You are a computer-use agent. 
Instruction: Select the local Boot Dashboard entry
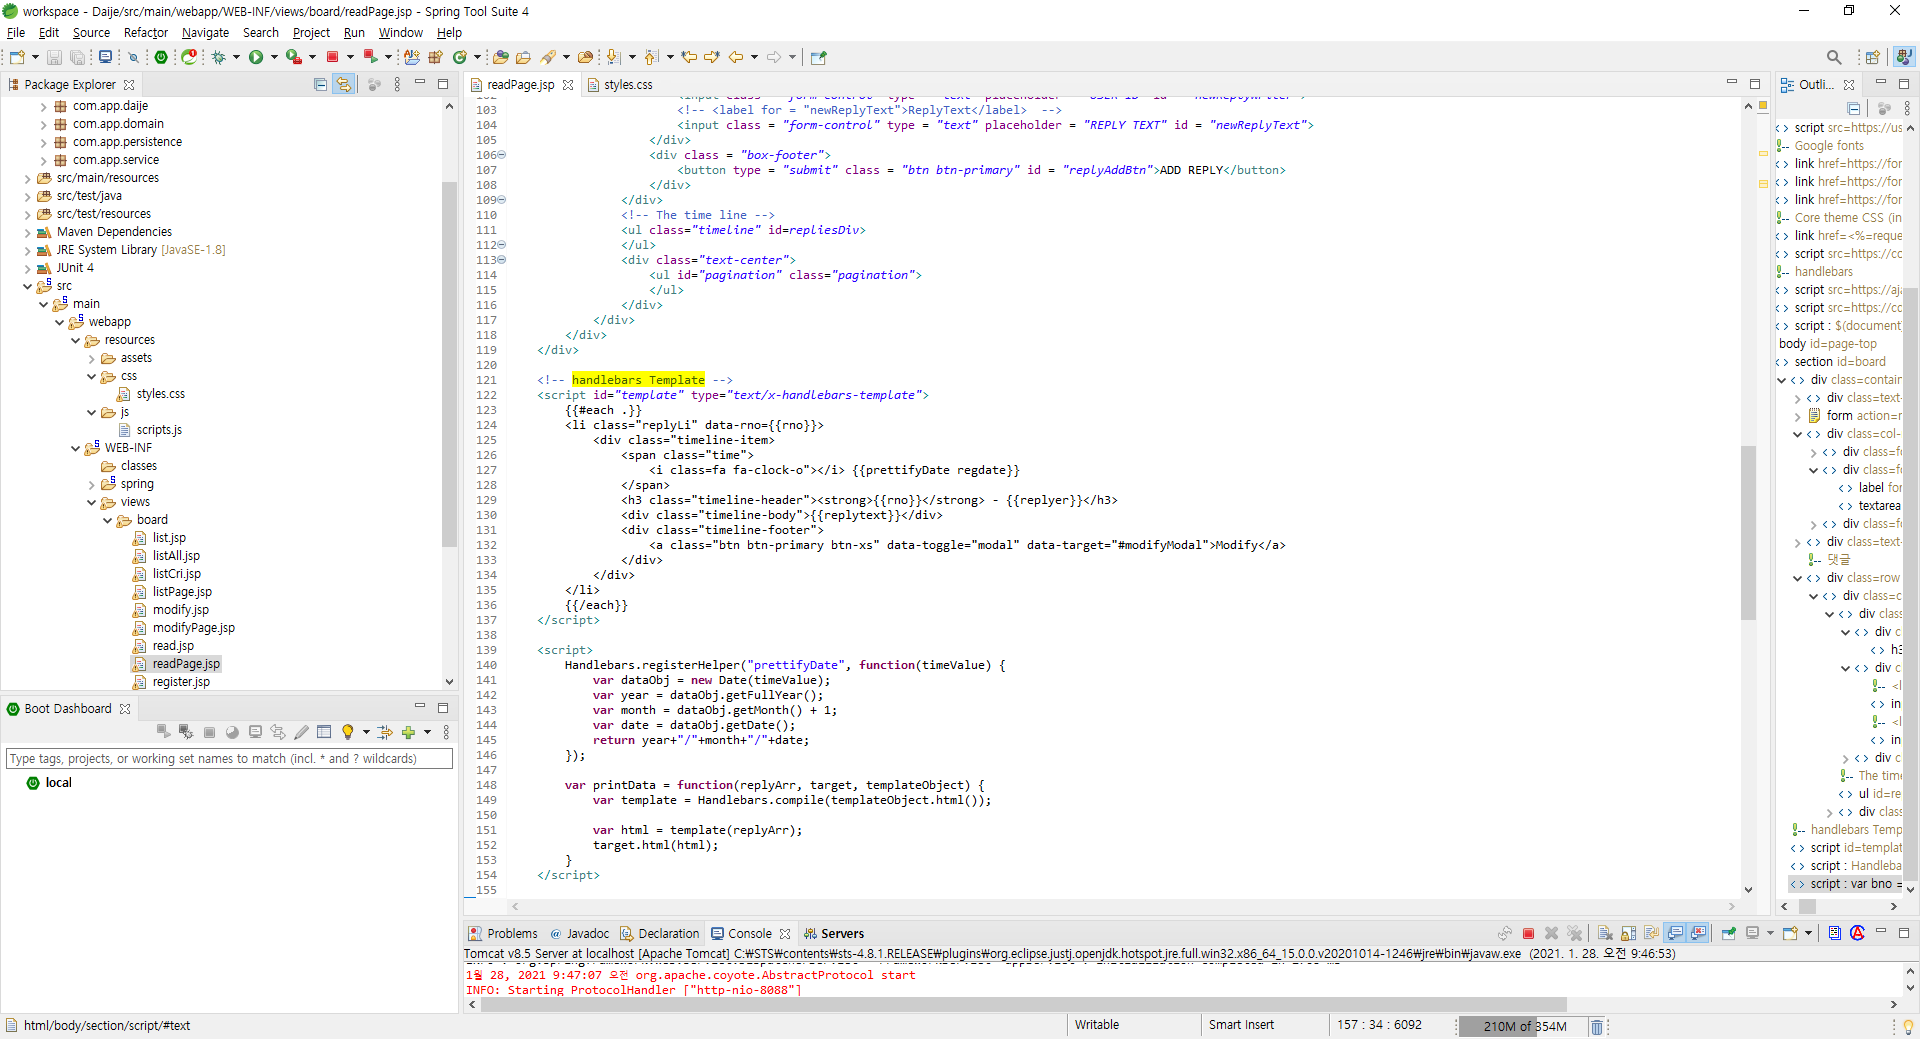click(58, 783)
